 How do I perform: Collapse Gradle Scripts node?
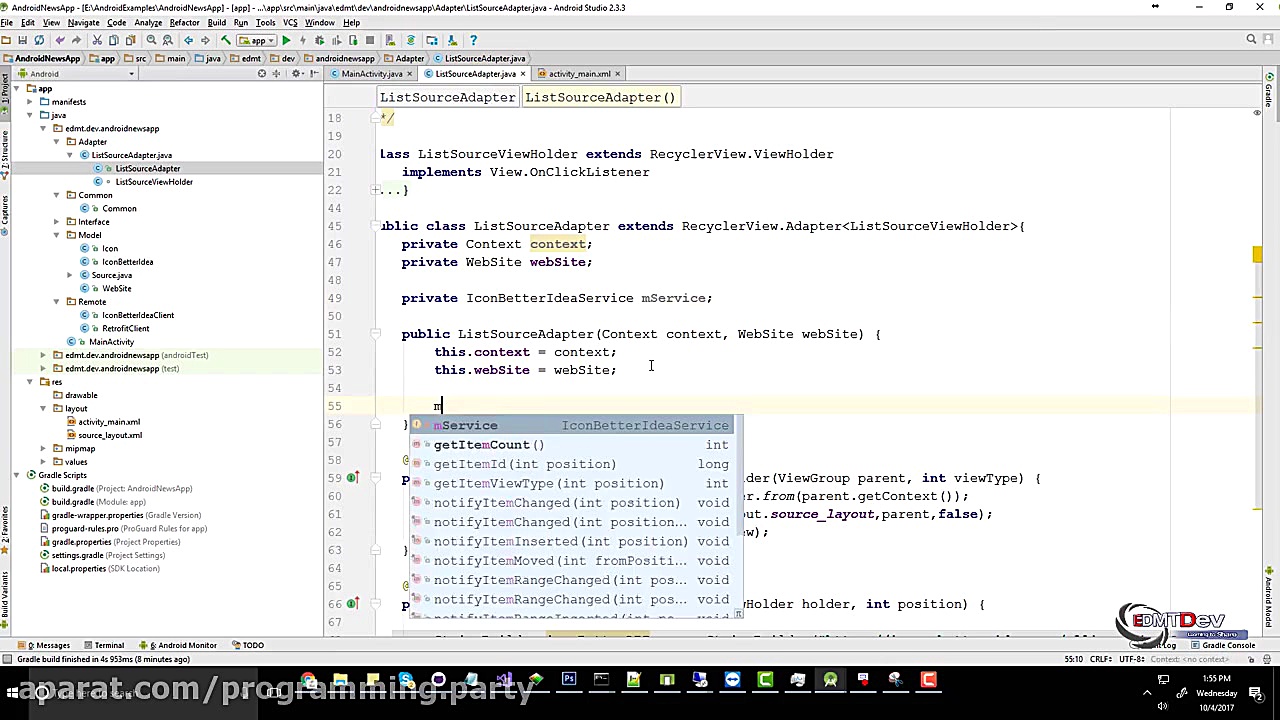(17, 475)
